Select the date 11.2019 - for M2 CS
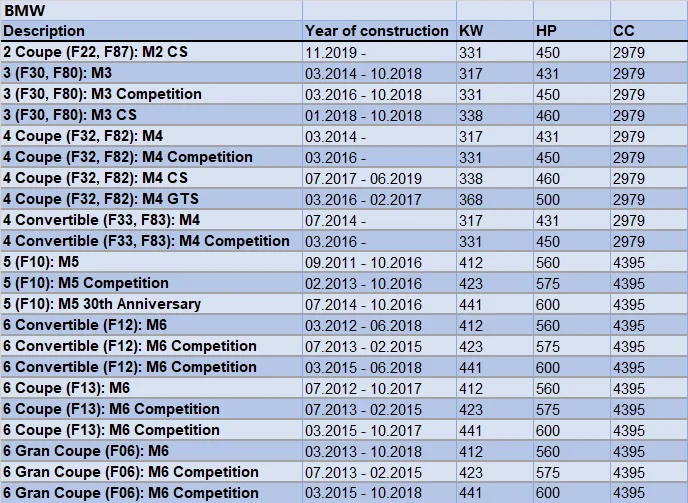The image size is (688, 503). 379,52
